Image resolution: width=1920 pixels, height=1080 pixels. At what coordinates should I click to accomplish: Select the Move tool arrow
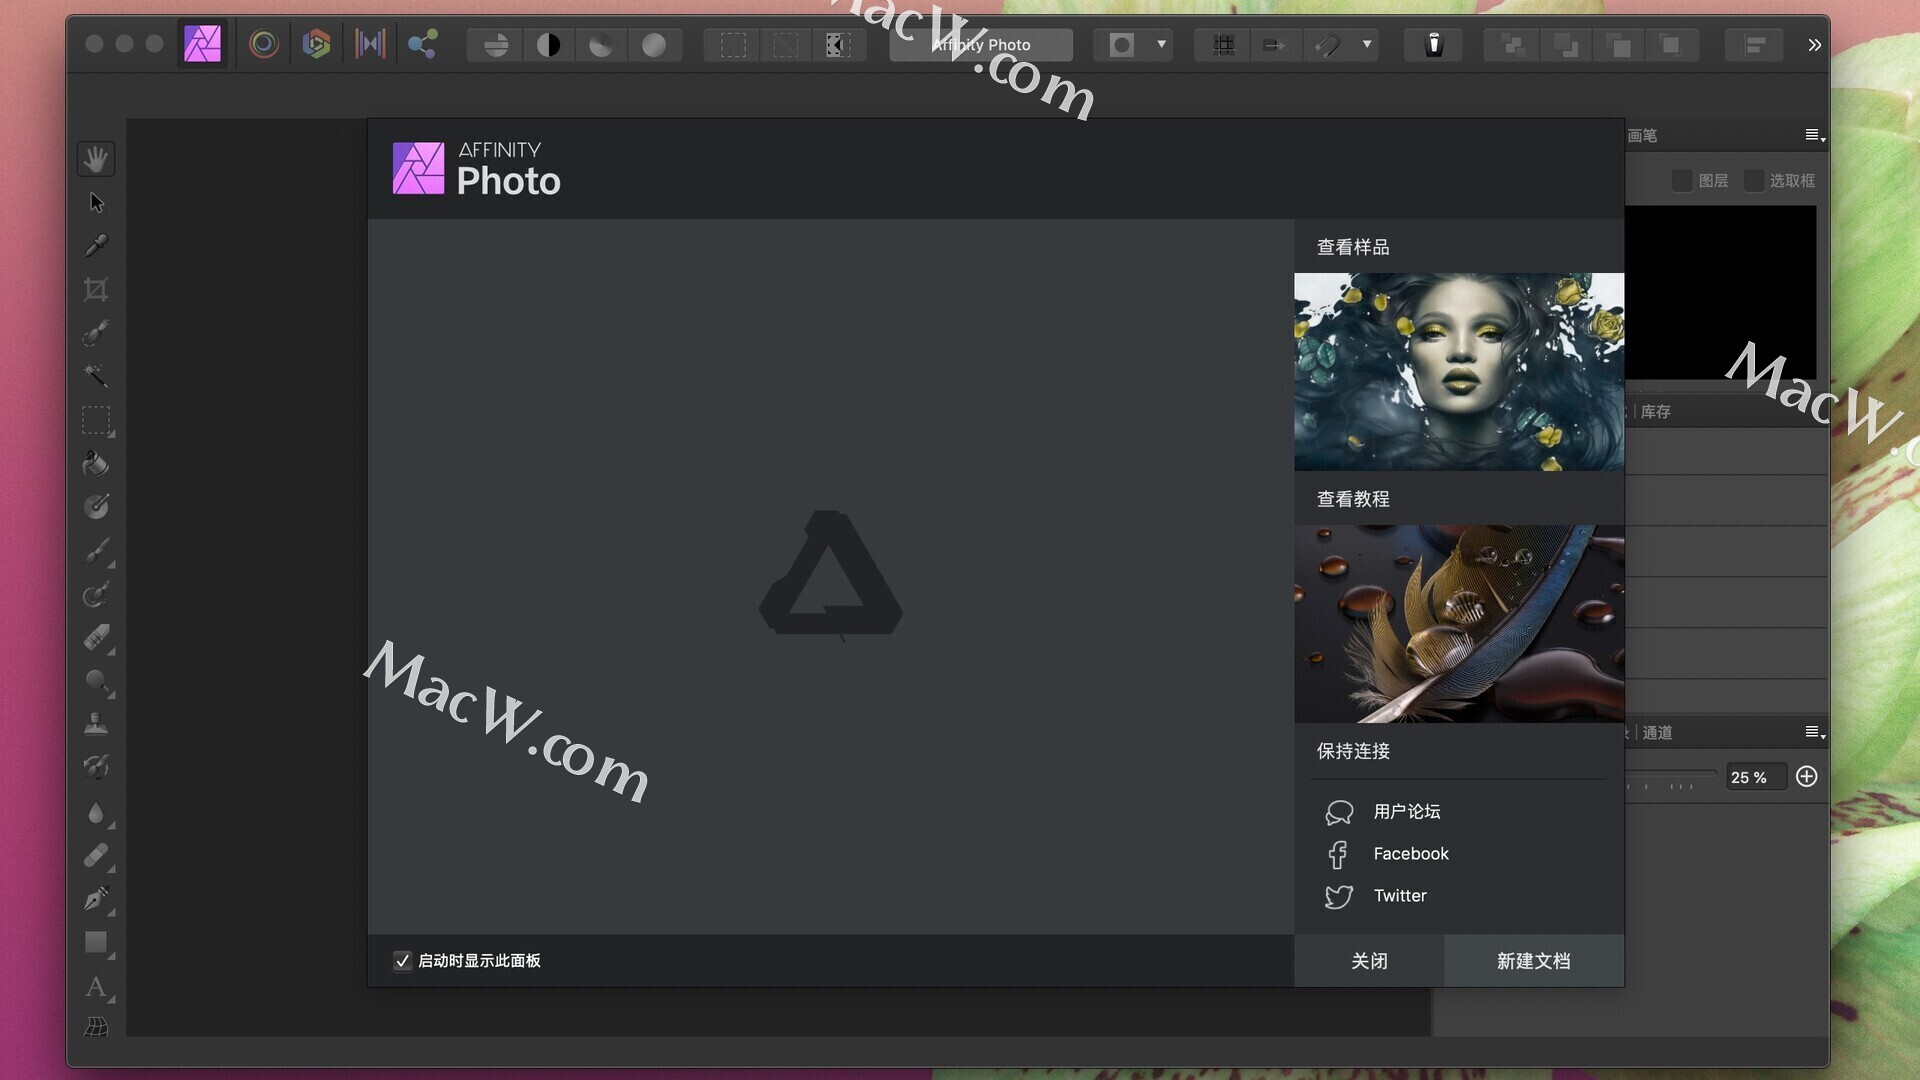96,203
